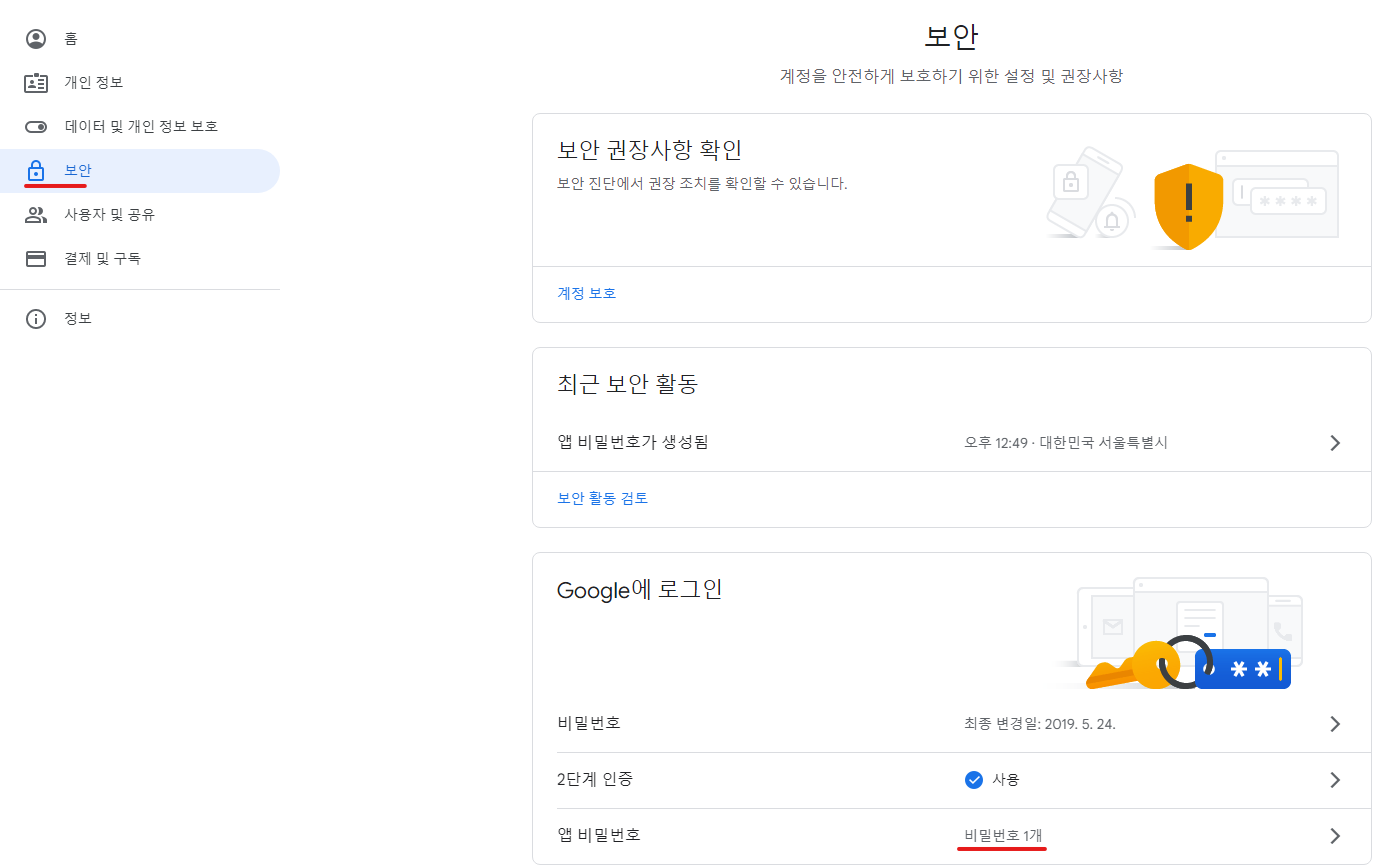Expand the 앱 비밀번호가 생성됨 activity chevron

pyautogui.click(x=1335, y=443)
